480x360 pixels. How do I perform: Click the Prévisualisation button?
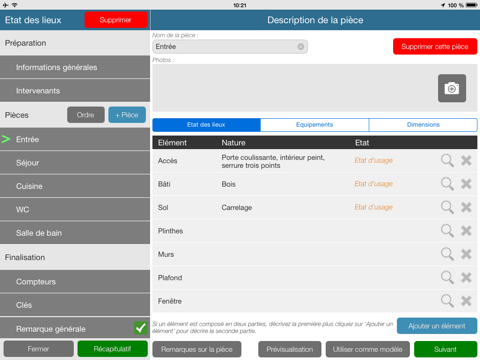click(290, 349)
